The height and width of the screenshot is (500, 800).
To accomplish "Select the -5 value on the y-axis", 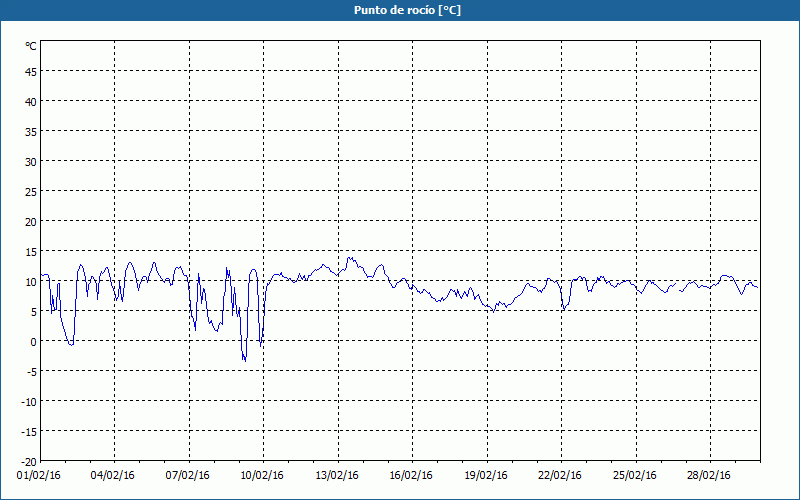I will click(32, 372).
